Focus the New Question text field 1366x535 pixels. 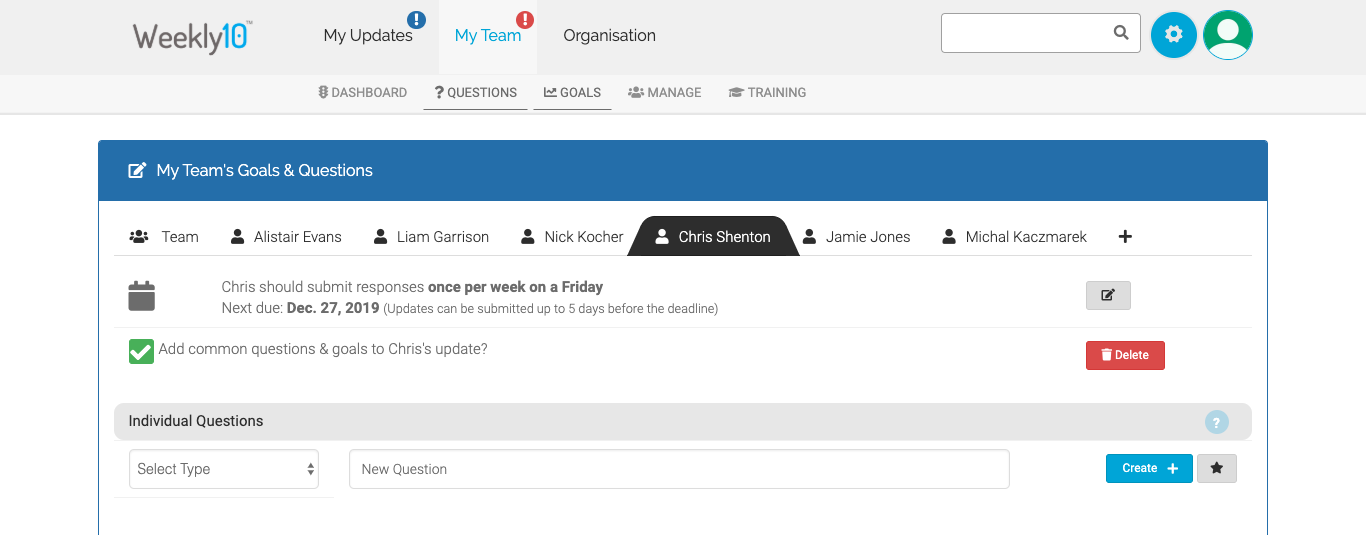(679, 469)
